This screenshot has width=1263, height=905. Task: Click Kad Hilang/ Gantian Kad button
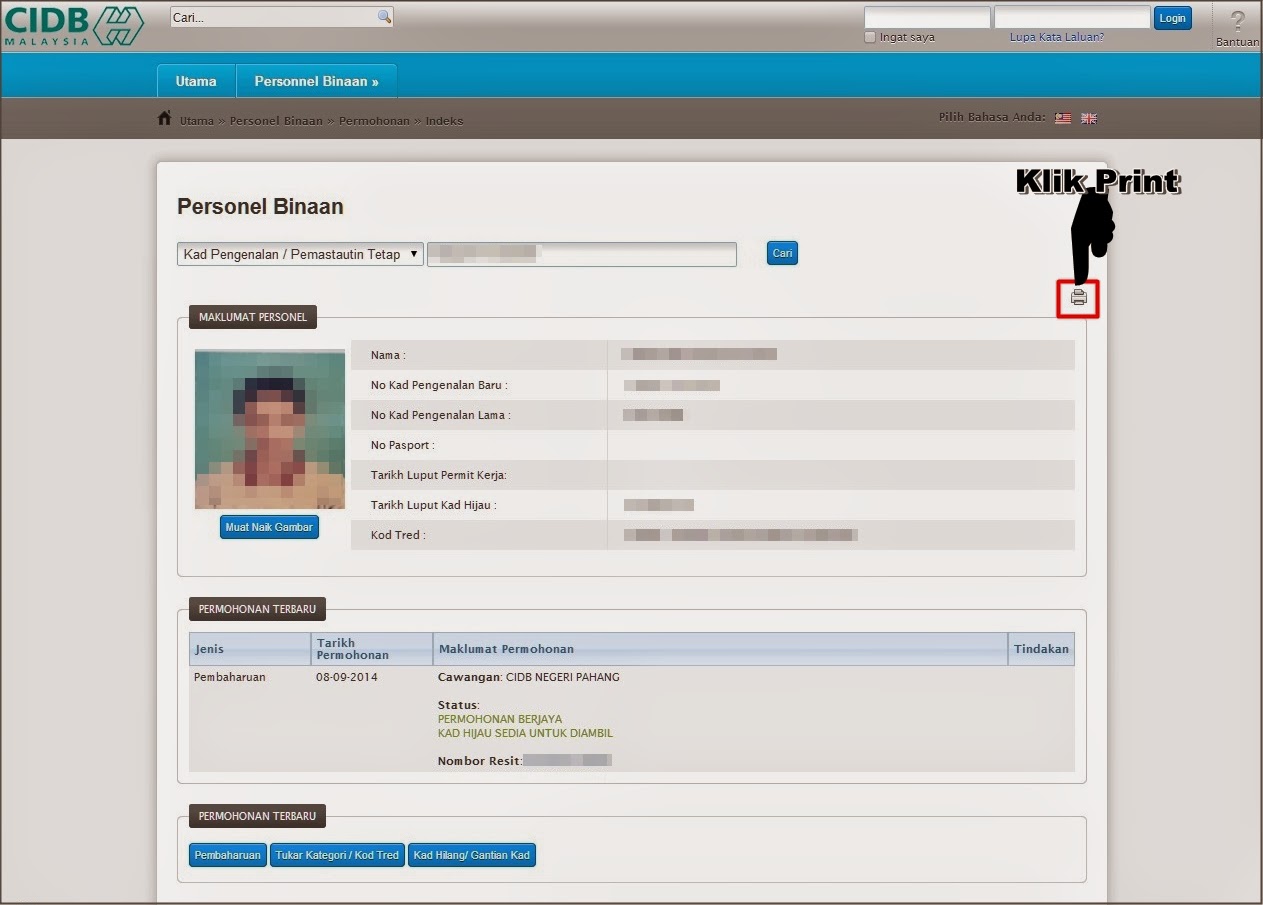pos(472,855)
